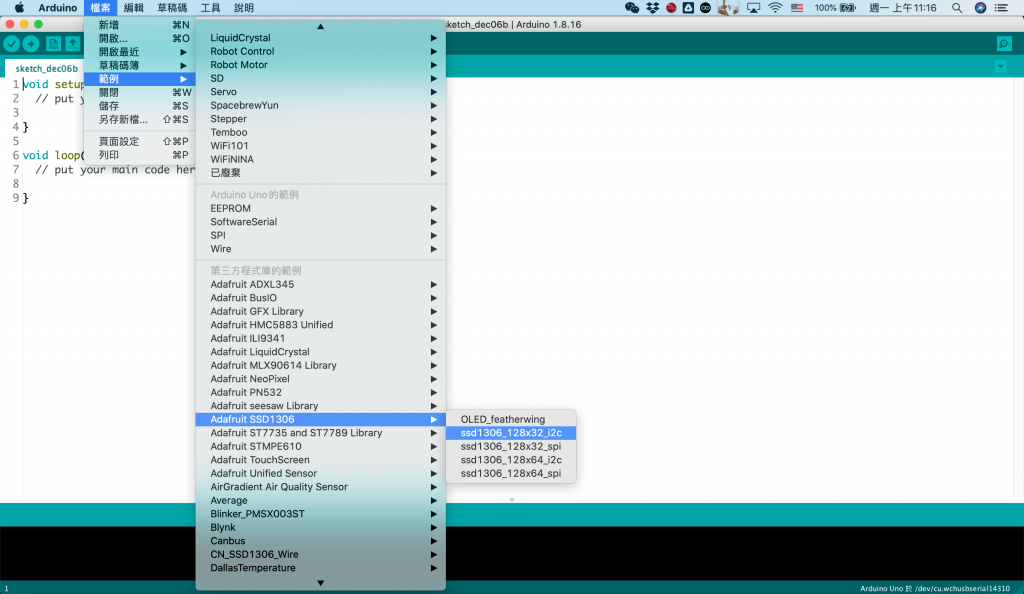Choose 開啟... in the file menu
Image resolution: width=1024 pixels, height=594 pixels.
click(x=140, y=39)
